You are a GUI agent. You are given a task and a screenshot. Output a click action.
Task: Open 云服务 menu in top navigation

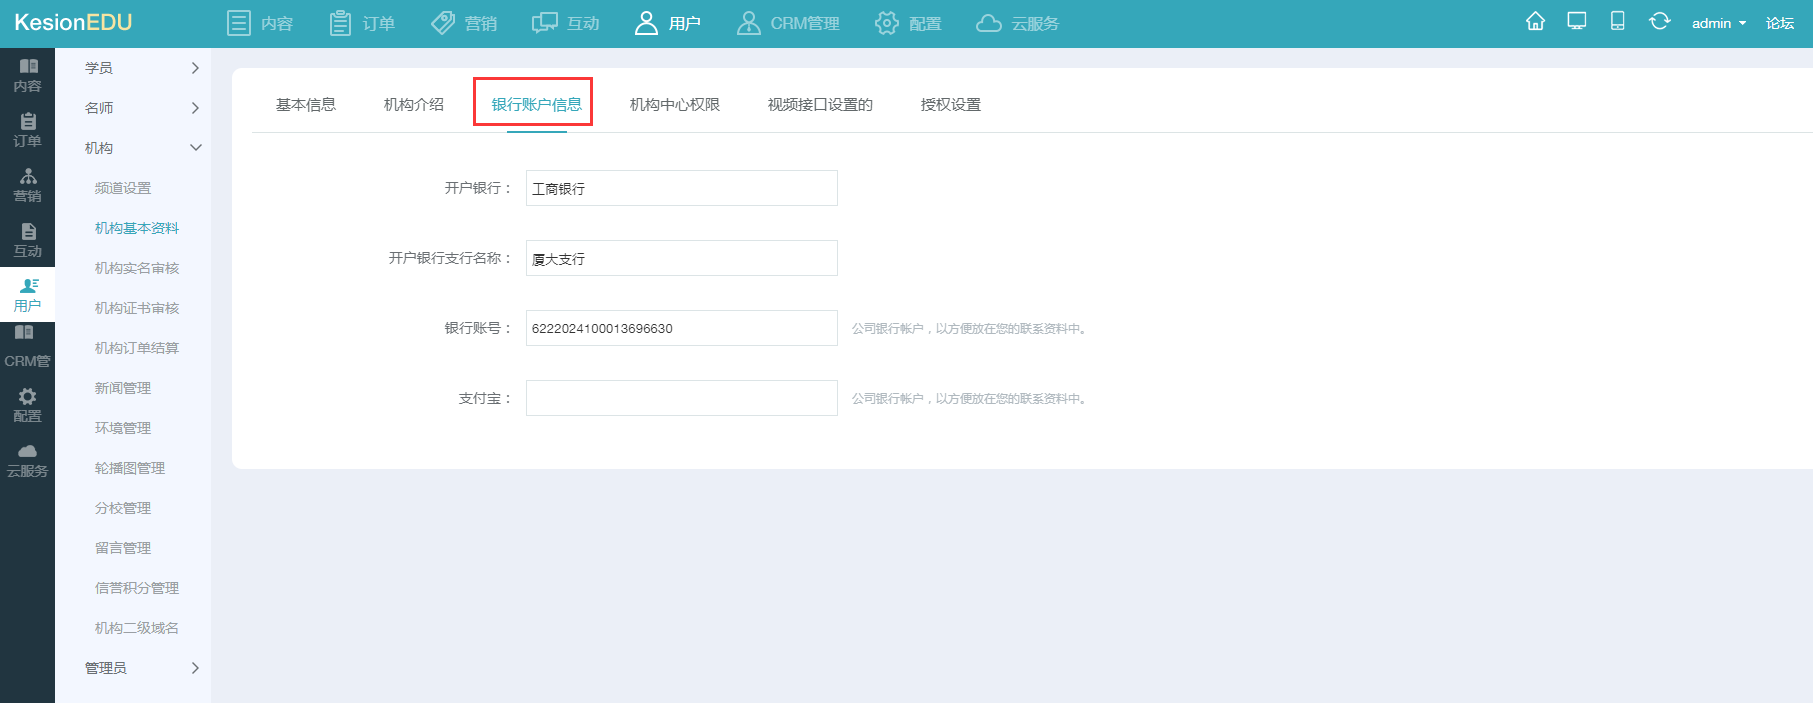[x=1017, y=23]
